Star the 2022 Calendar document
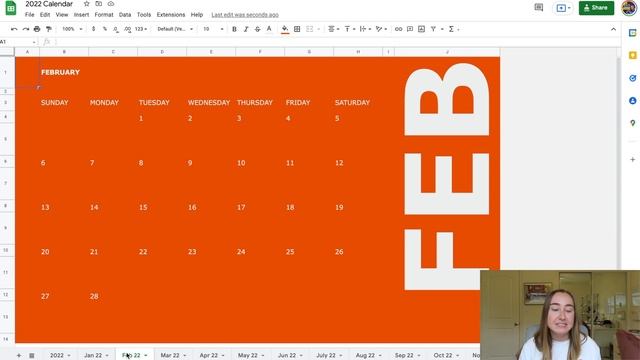The image size is (640, 360). [x=87, y=4]
